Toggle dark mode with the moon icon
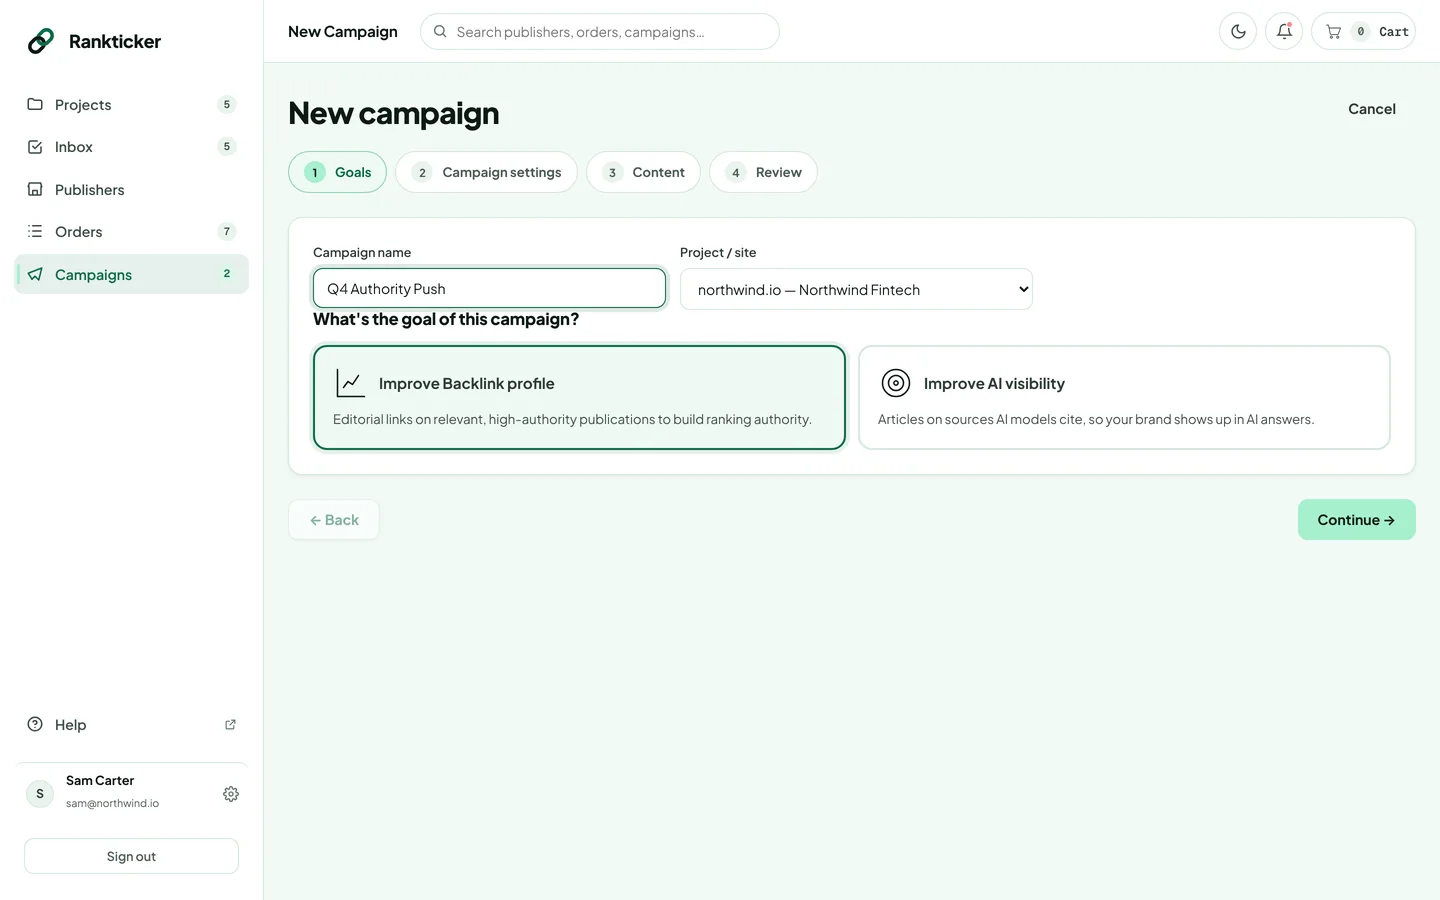 pyautogui.click(x=1238, y=31)
